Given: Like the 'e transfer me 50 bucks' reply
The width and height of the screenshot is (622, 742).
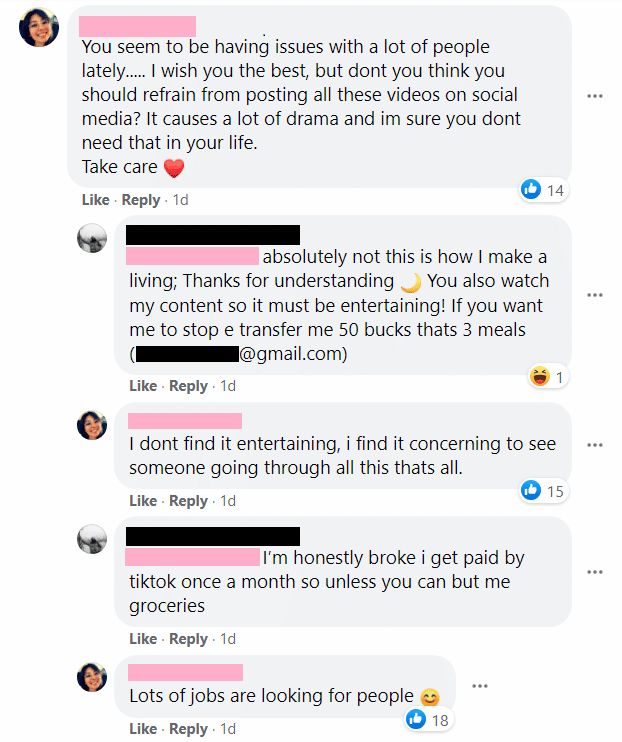Looking at the screenshot, I should tap(143, 386).
